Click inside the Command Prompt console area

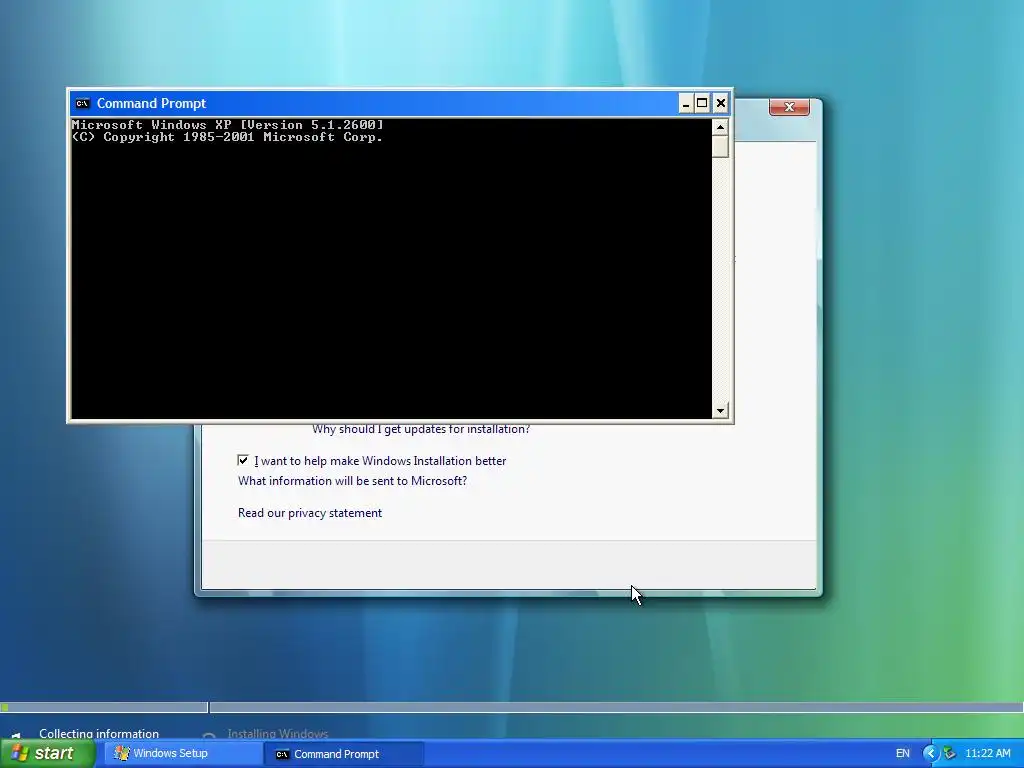tap(391, 268)
